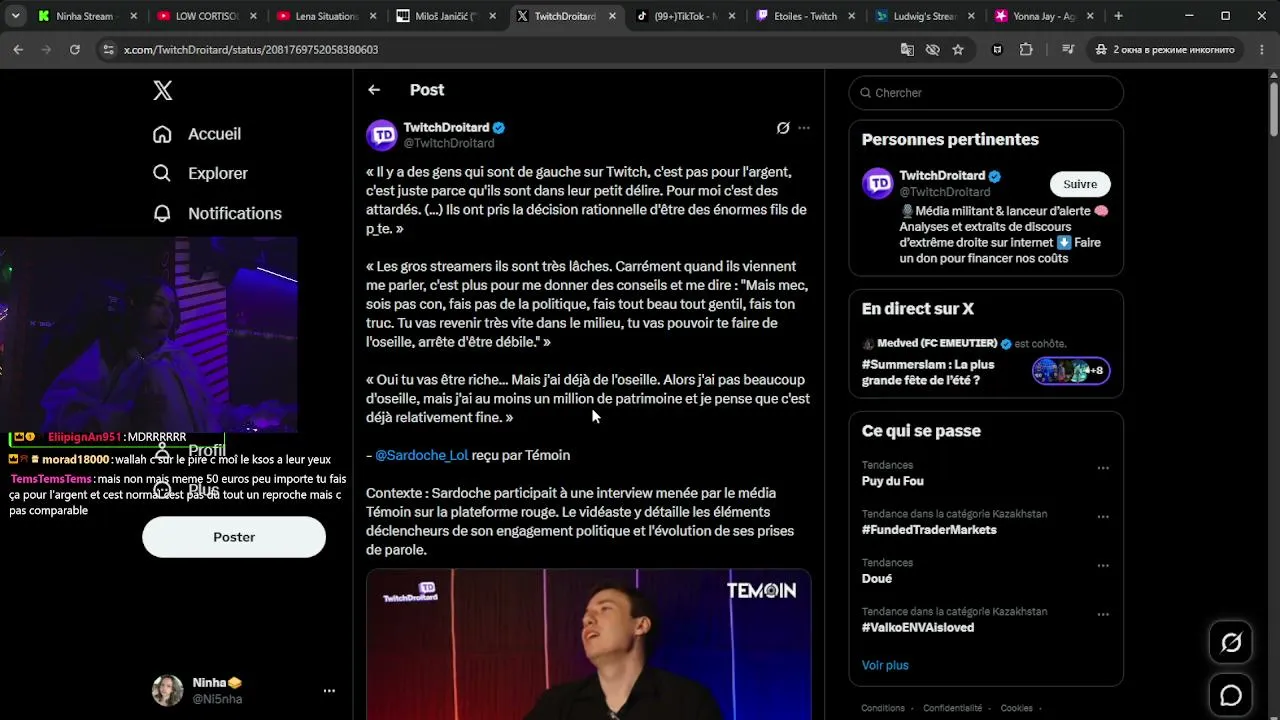This screenshot has height=720, width=1280.
Task: Open TwitchDroitard name on the post header
Action: pos(446,128)
